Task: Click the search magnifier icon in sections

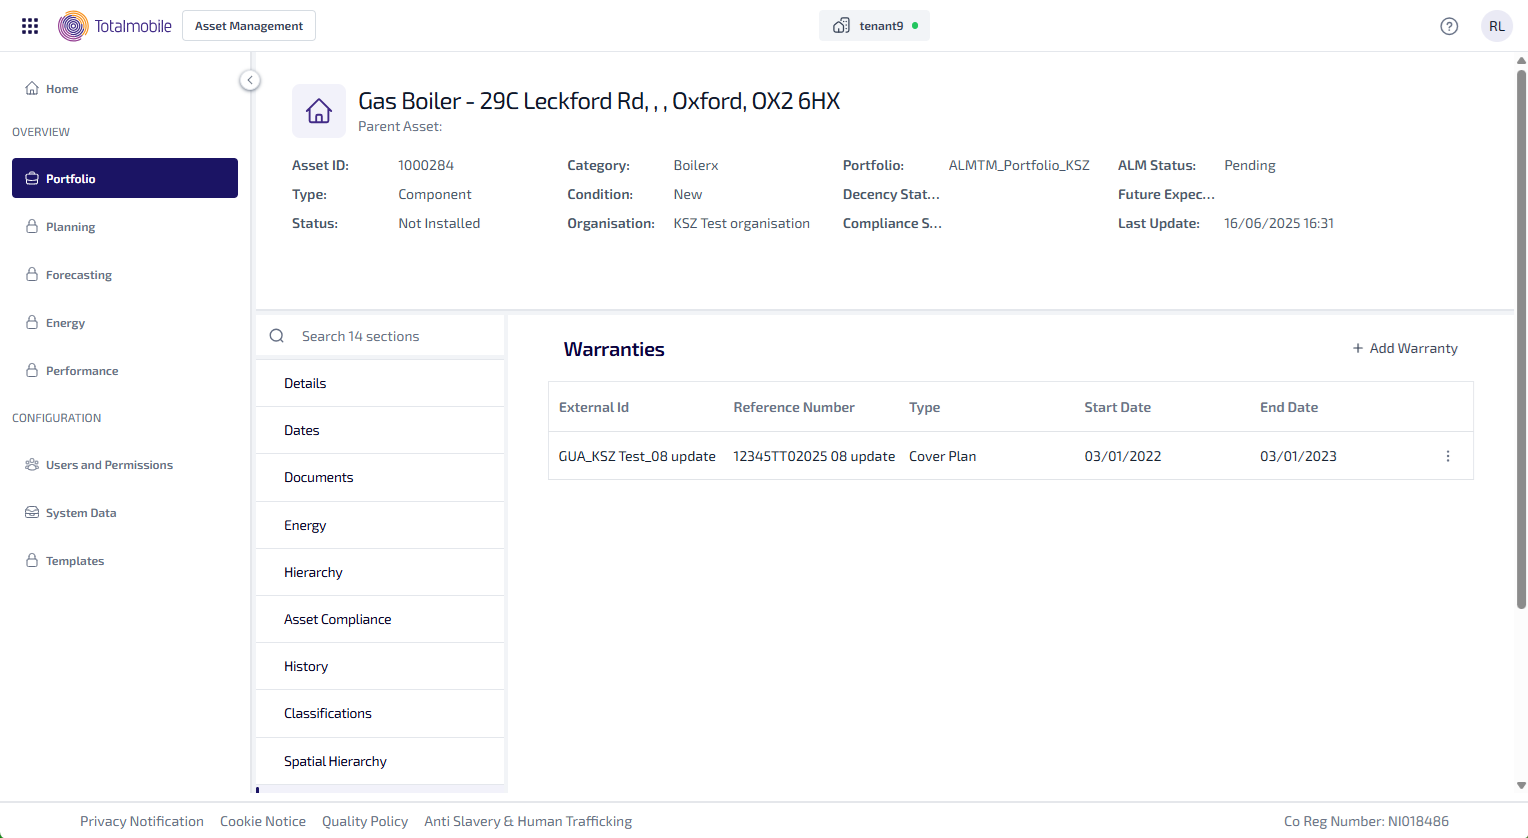Action: coord(277,336)
